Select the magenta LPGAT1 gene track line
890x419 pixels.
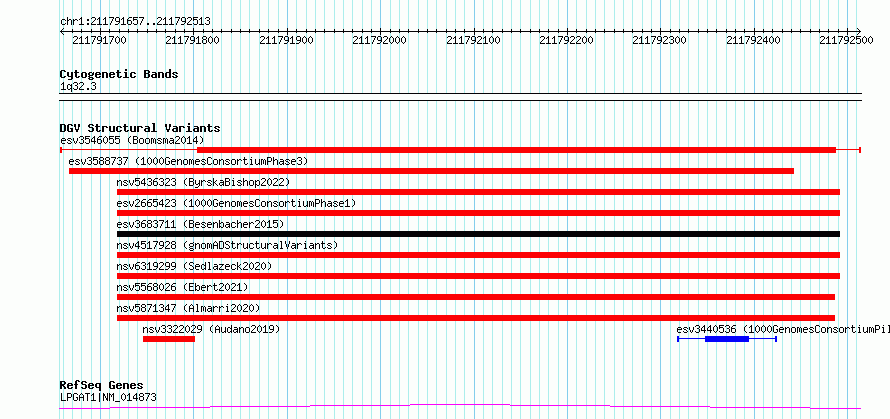point(460,407)
